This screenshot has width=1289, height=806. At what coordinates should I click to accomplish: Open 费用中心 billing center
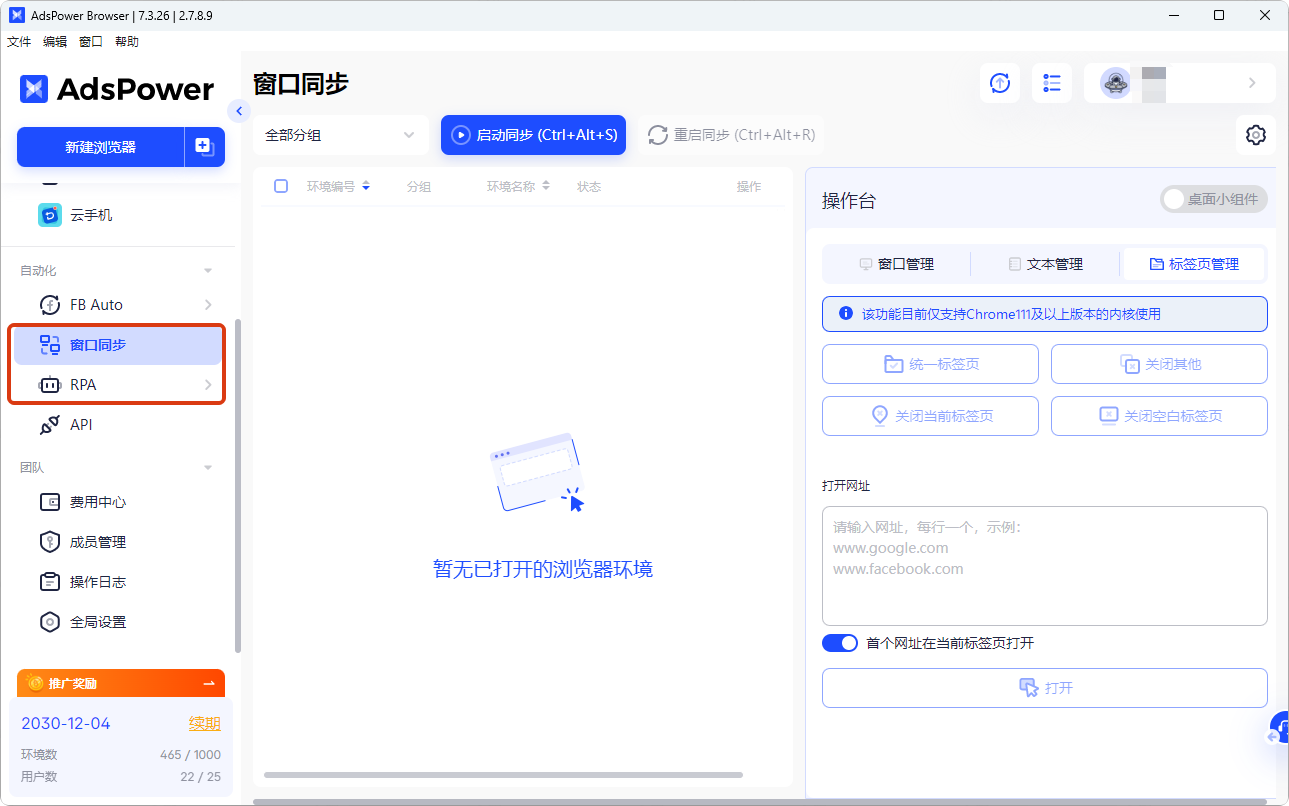point(97,502)
